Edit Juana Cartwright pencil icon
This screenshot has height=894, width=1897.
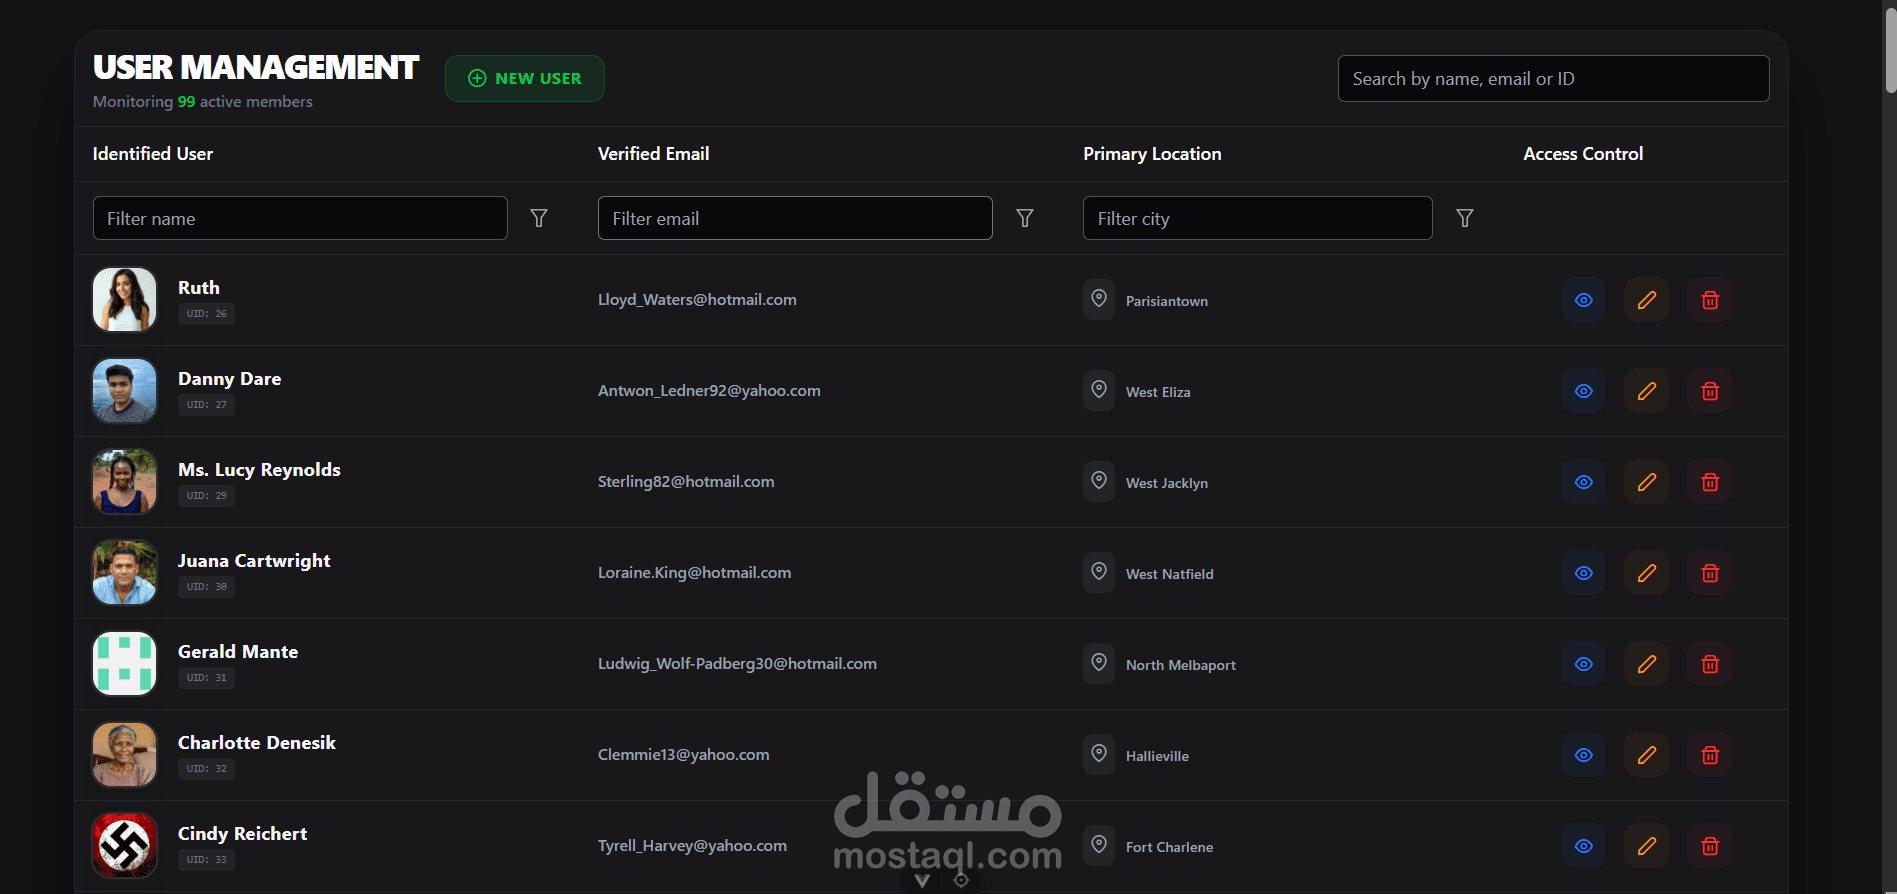1647,573
